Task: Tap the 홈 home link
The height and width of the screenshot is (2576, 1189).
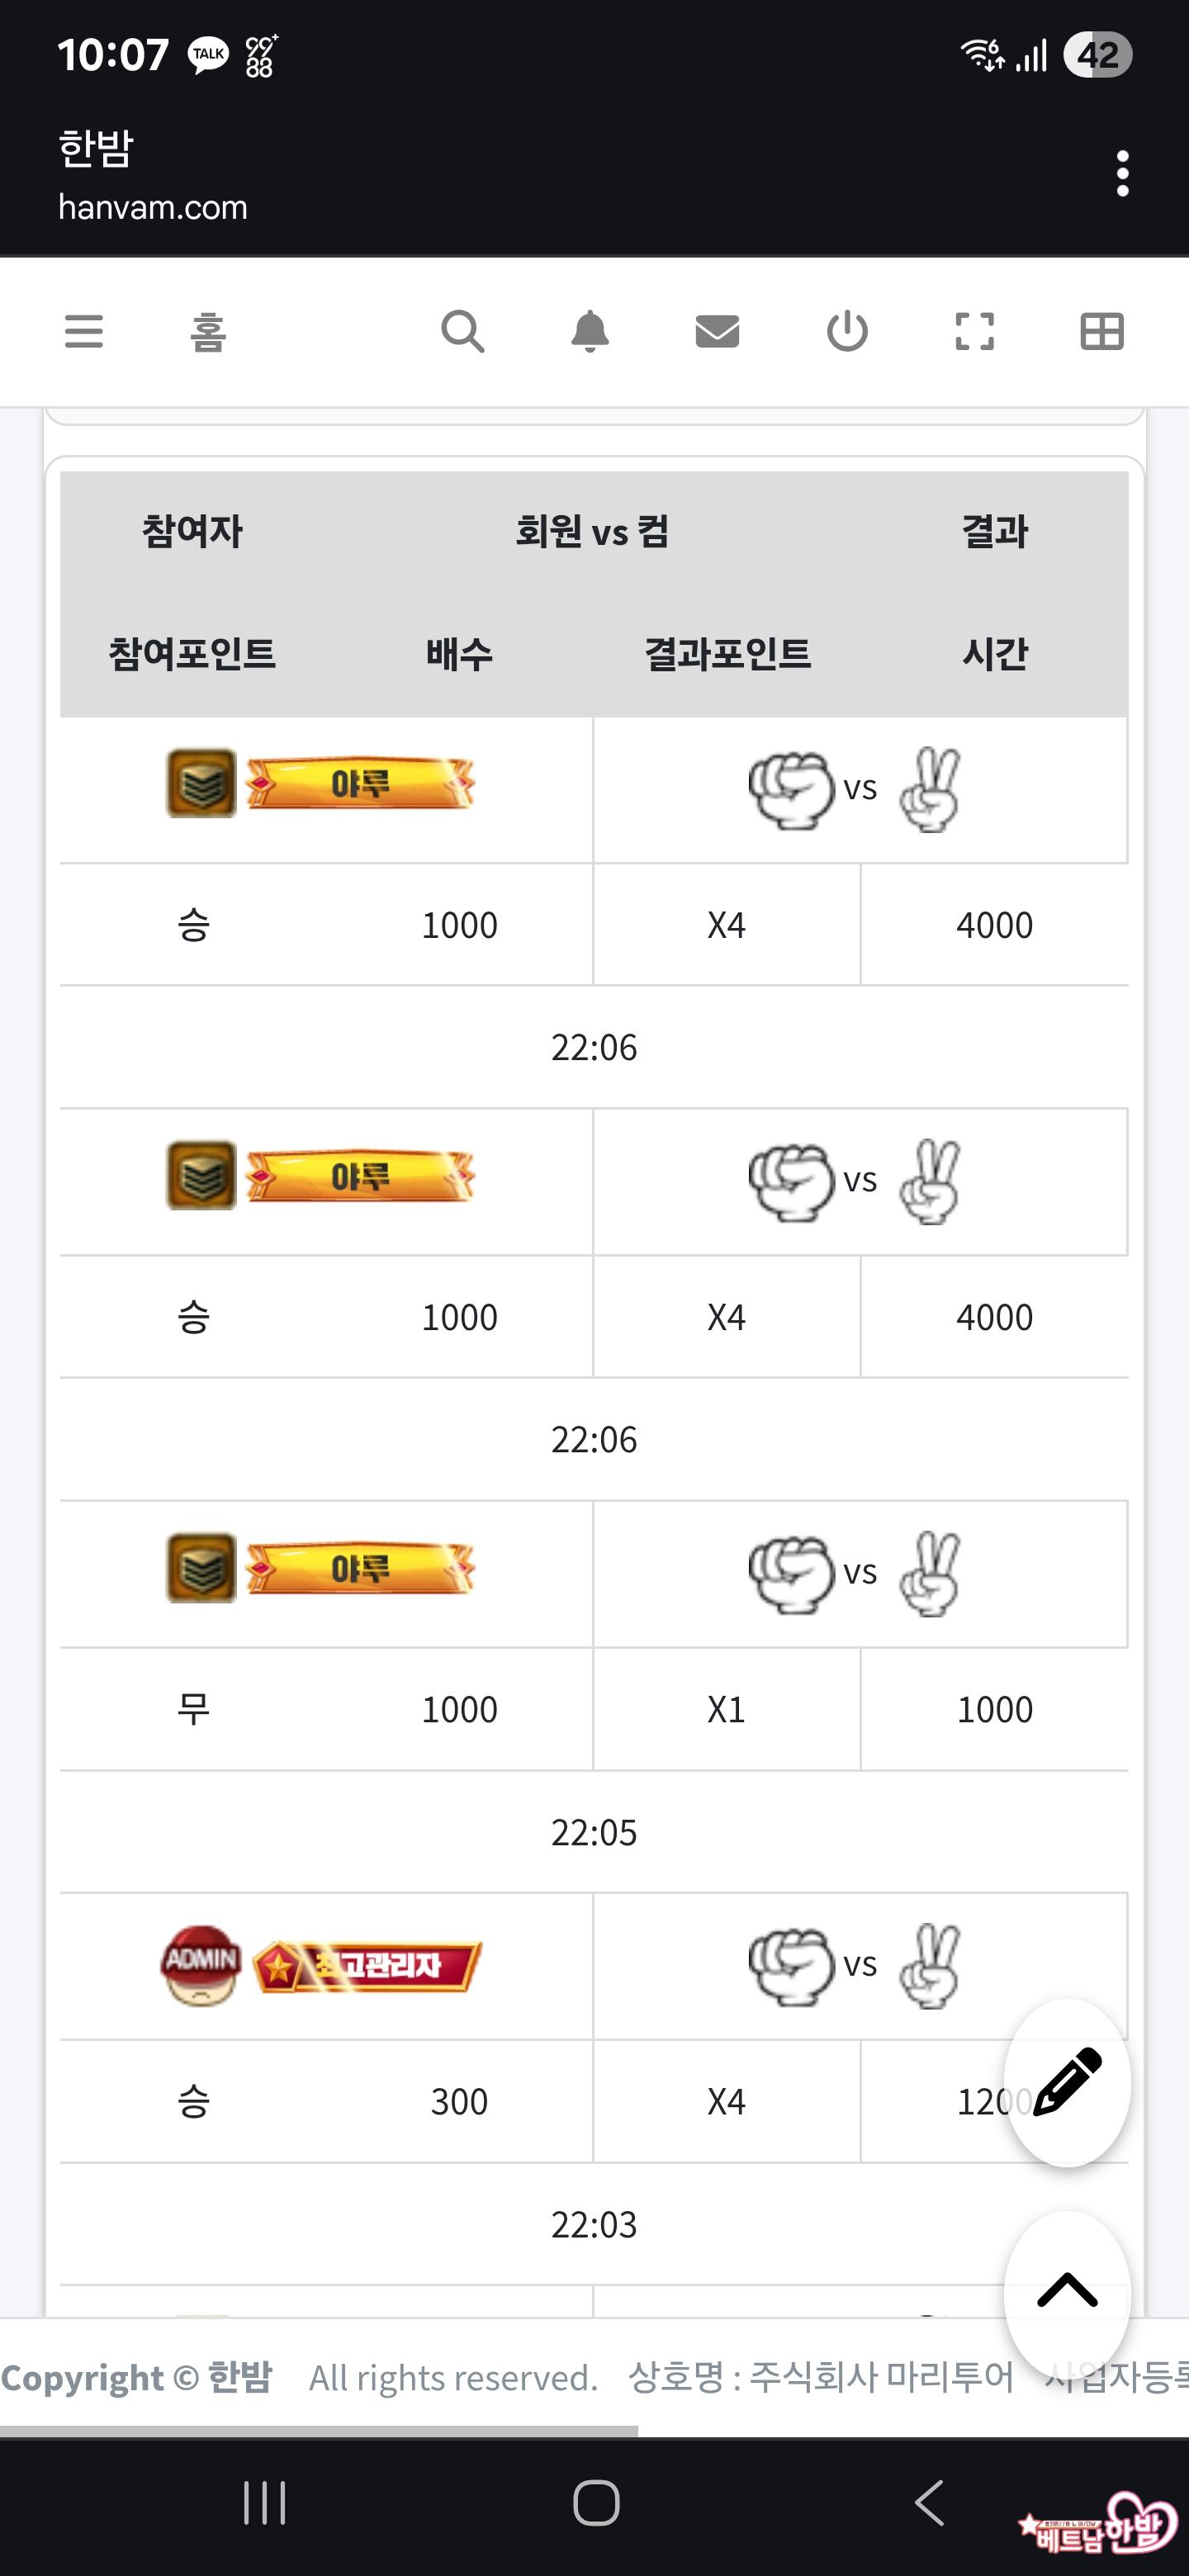Action: point(208,332)
